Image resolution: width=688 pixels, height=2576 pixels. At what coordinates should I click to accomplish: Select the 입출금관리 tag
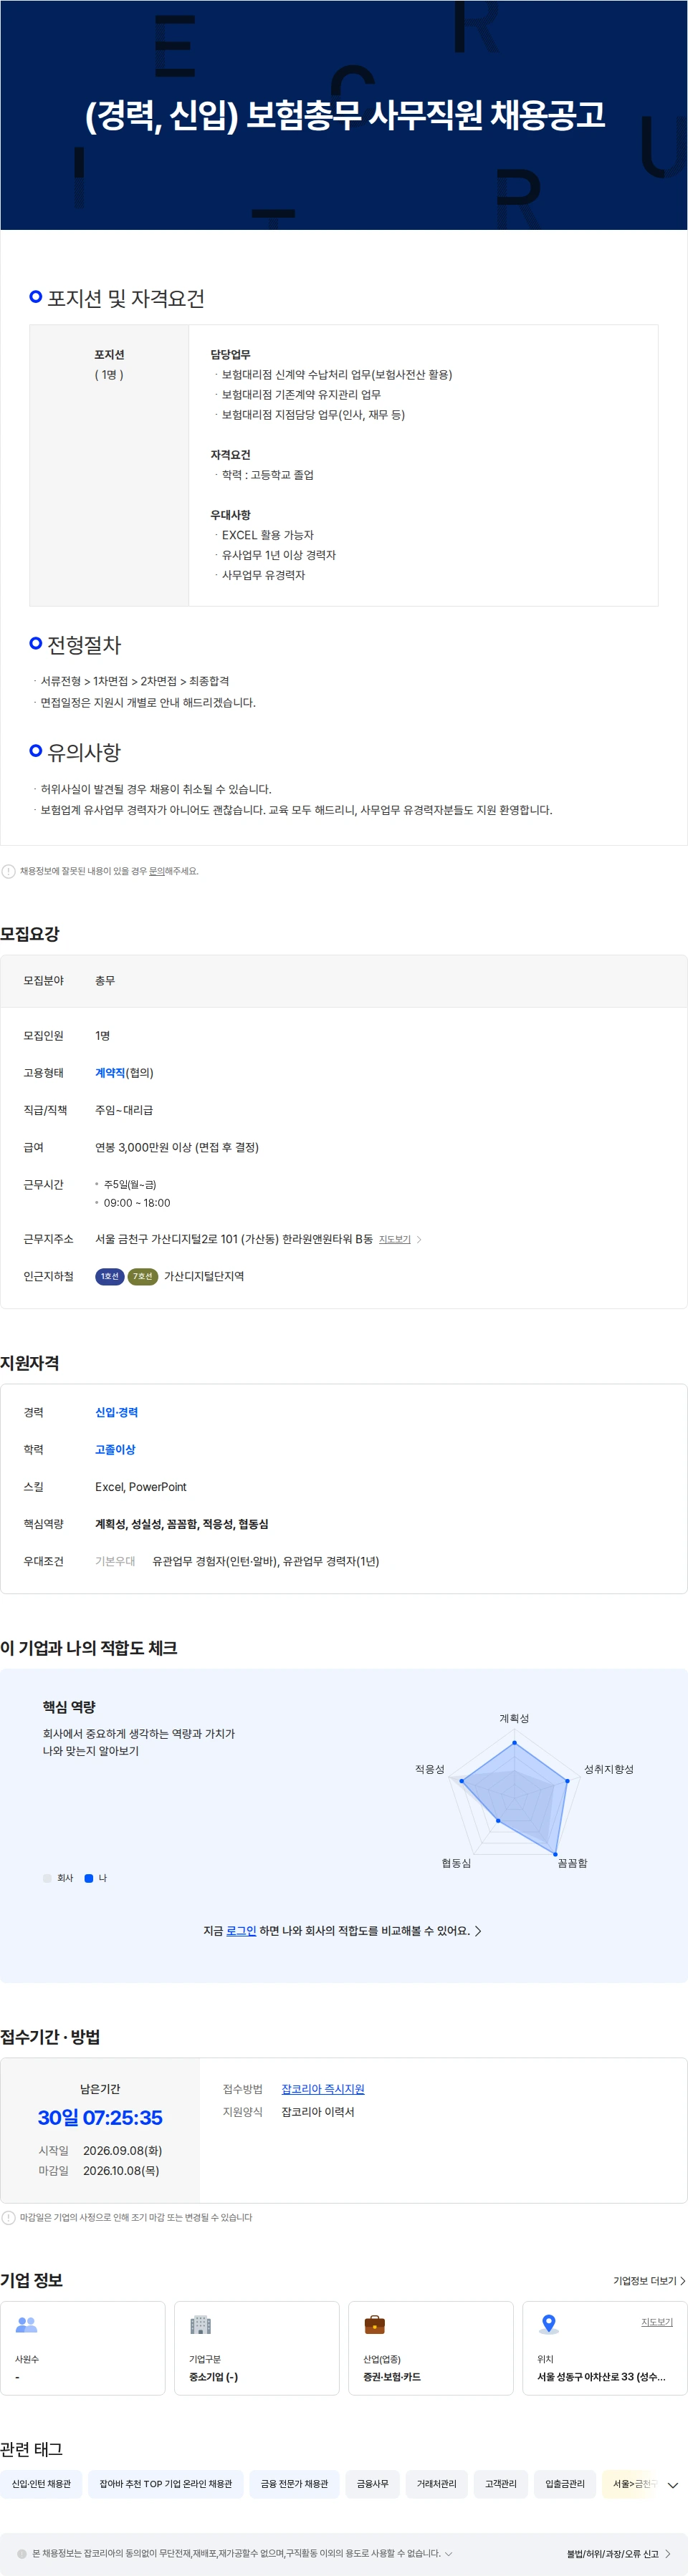[565, 2484]
